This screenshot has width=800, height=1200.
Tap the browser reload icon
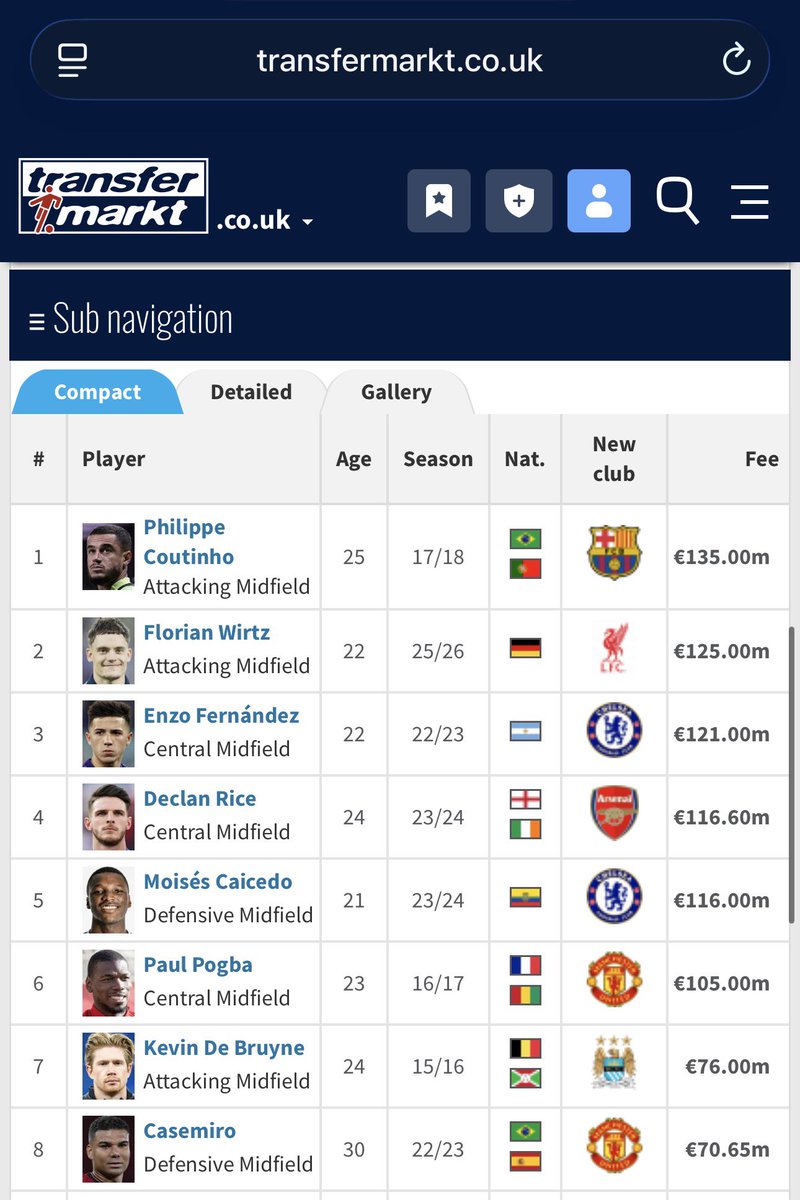tap(736, 59)
